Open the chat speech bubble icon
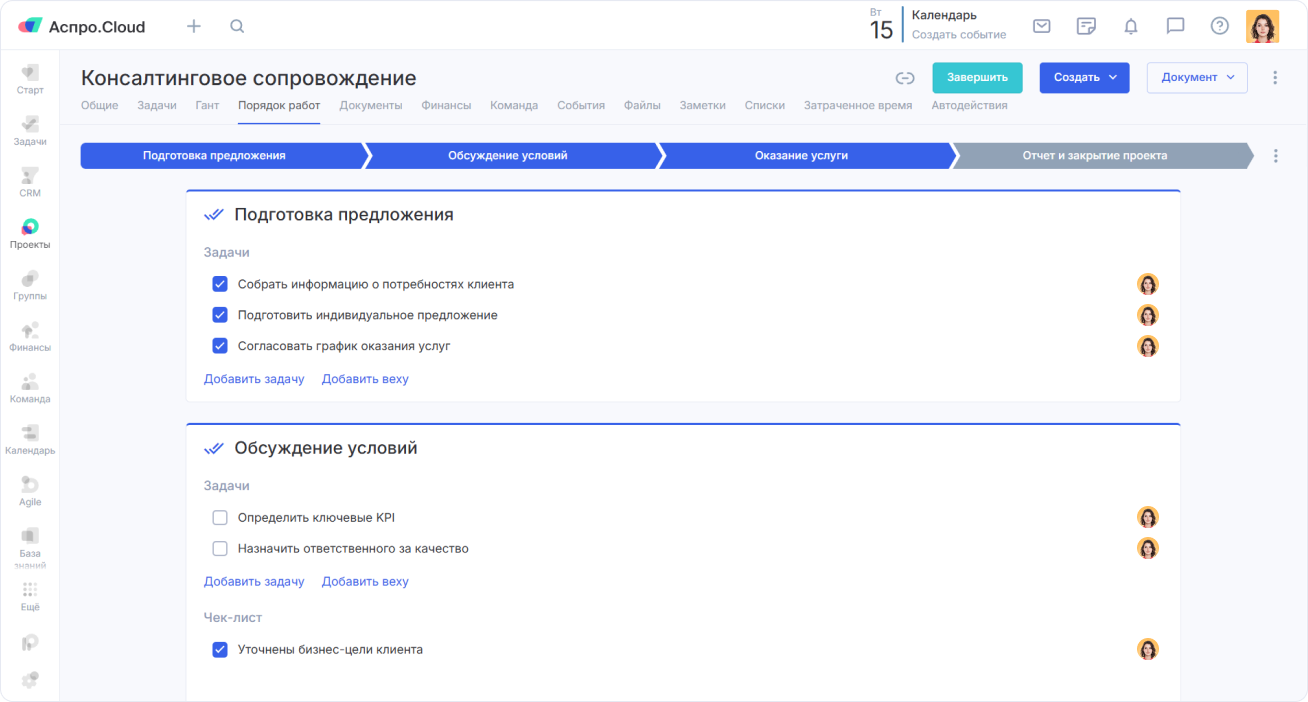The height and width of the screenshot is (702, 1308). pos(1176,26)
